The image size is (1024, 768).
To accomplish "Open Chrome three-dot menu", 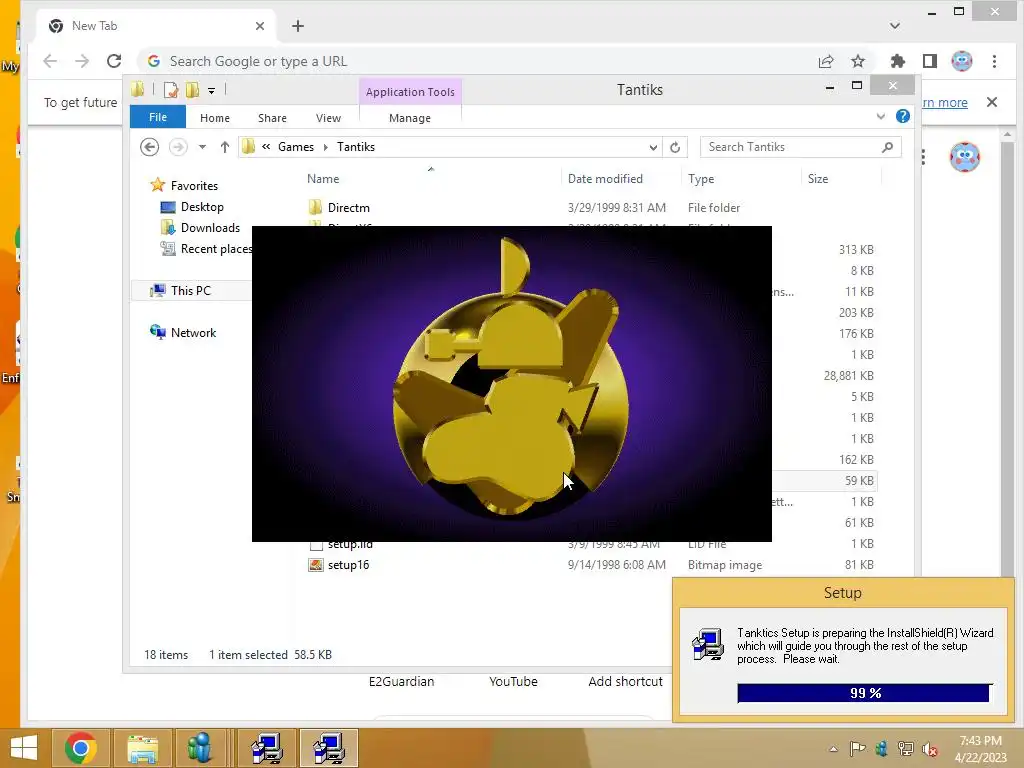I will (995, 61).
